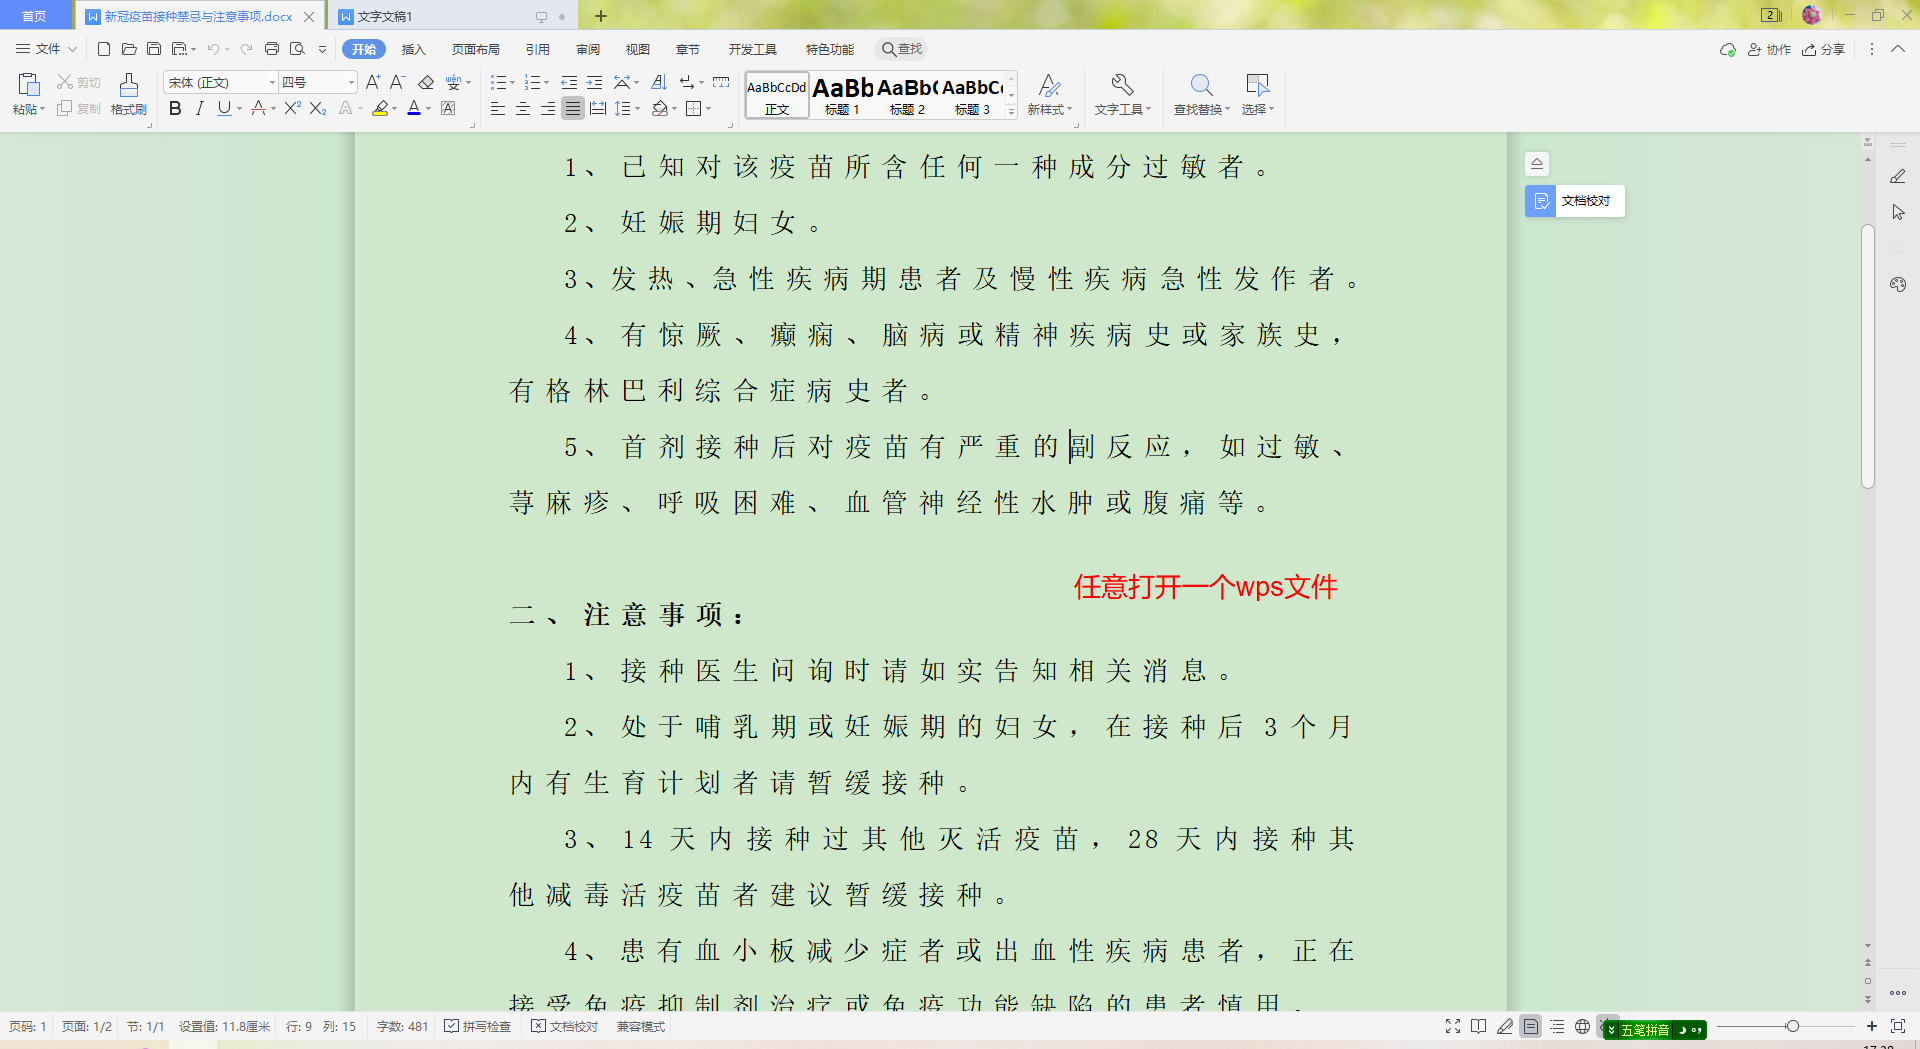Toggle justified alignment

[572, 108]
